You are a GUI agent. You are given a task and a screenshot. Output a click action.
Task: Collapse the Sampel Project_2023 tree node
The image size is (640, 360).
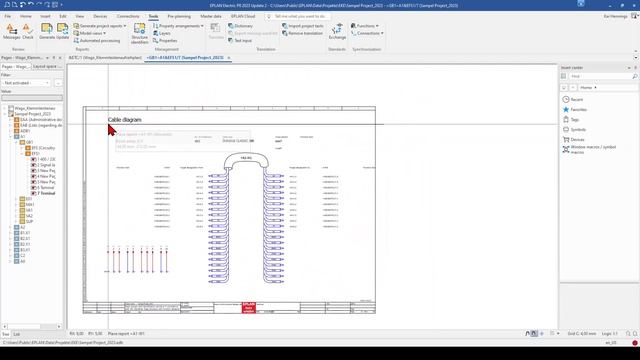coord(5,114)
